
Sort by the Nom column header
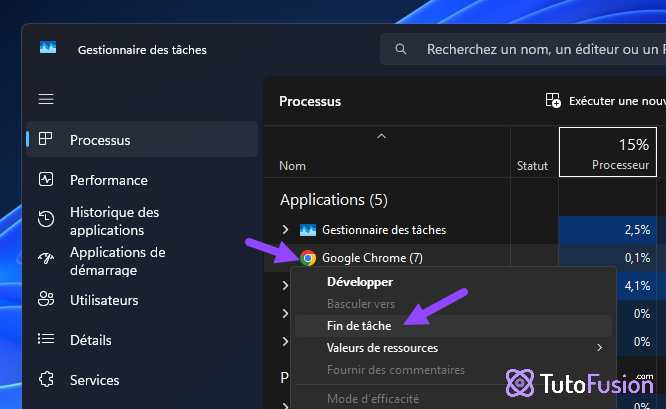292,166
